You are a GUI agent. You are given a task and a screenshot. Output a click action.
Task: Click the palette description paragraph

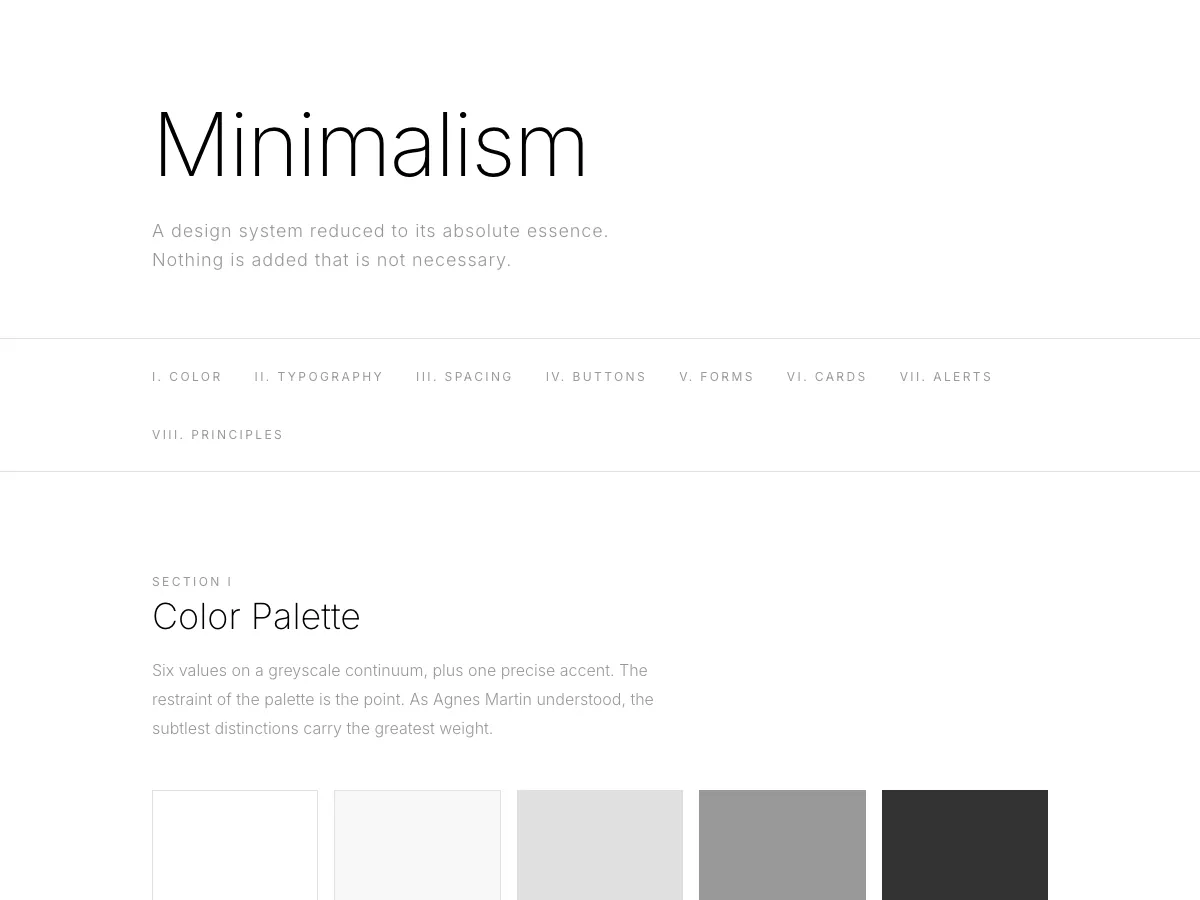403,699
